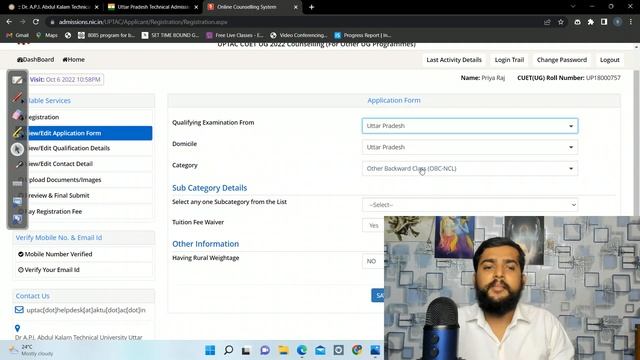Open File Explorer from taskbar
This screenshot has height=360, width=640.
(283, 350)
